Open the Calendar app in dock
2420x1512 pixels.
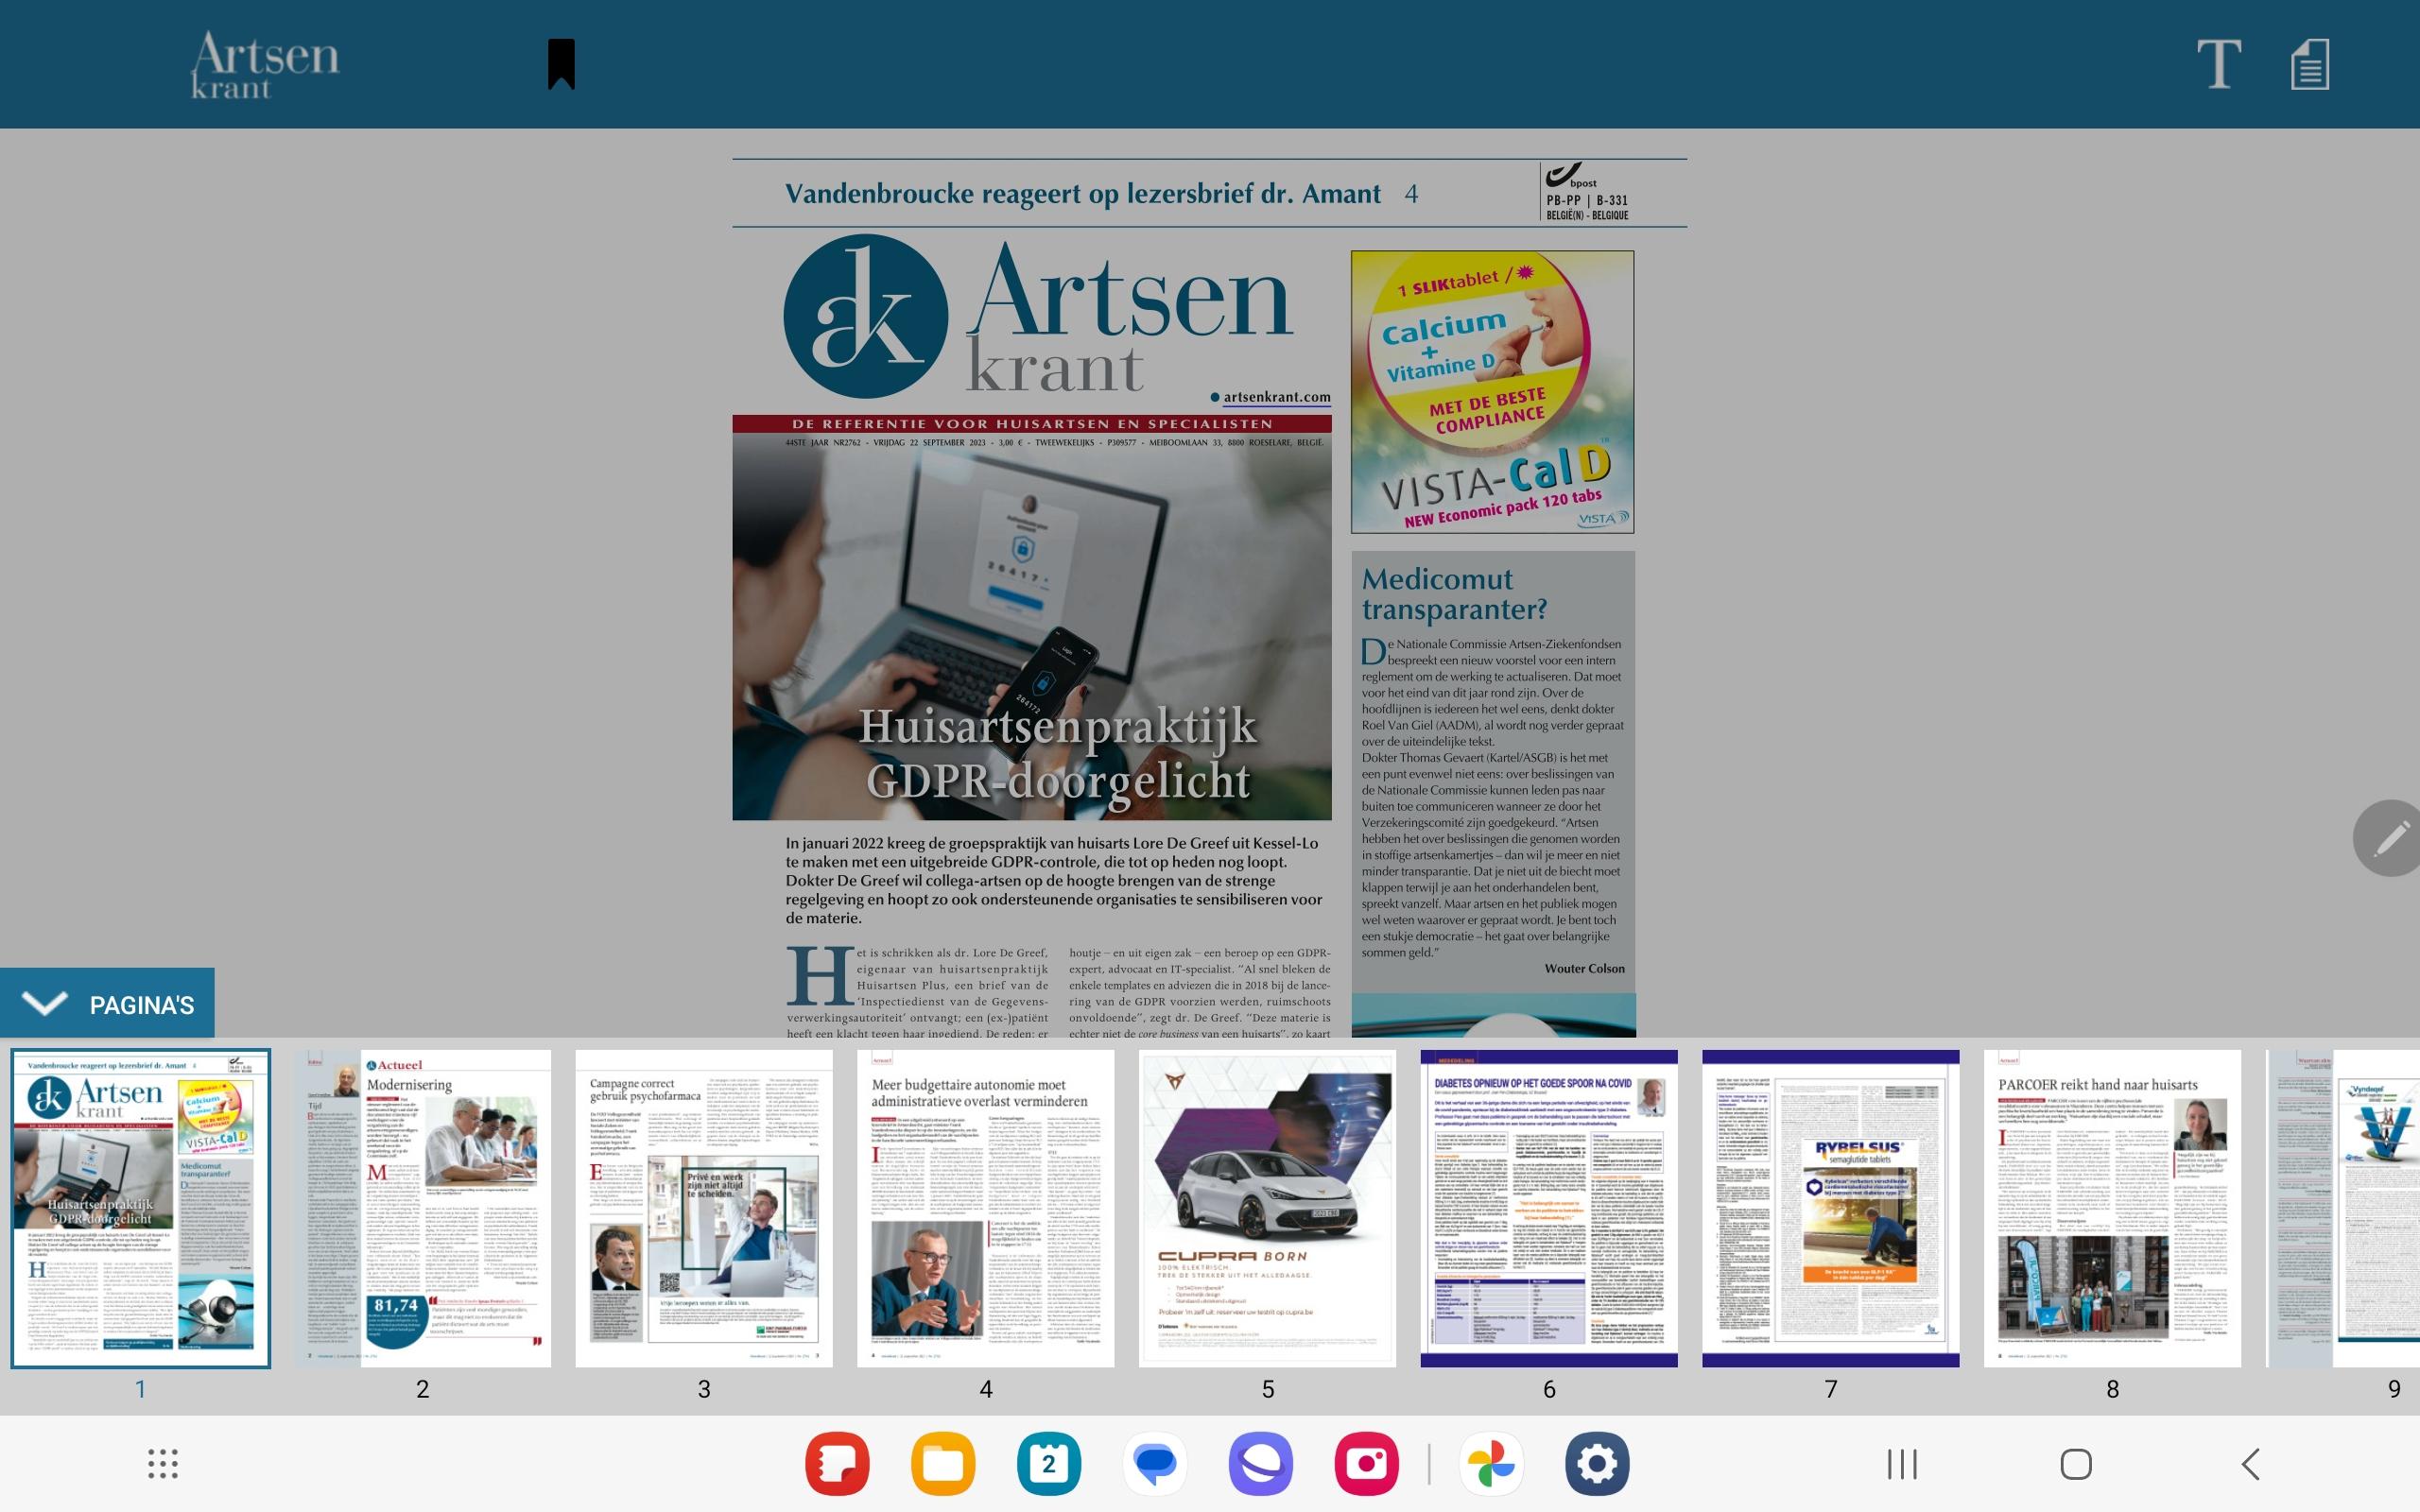click(1049, 1464)
